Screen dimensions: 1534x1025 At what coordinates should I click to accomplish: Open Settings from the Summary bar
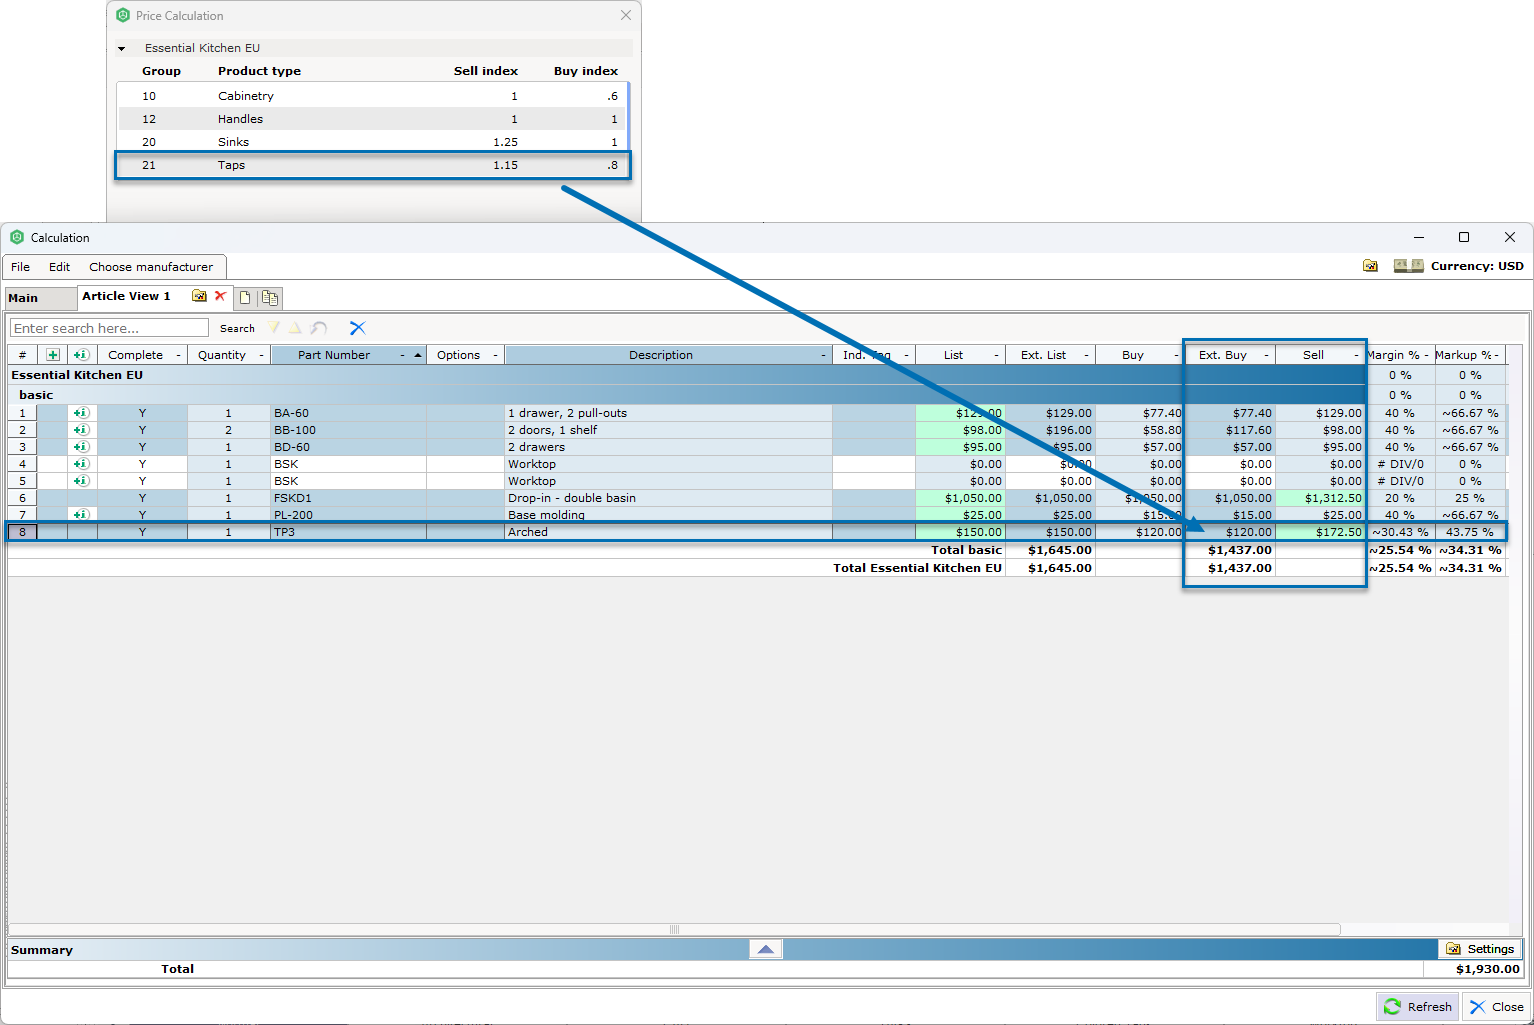1480,948
